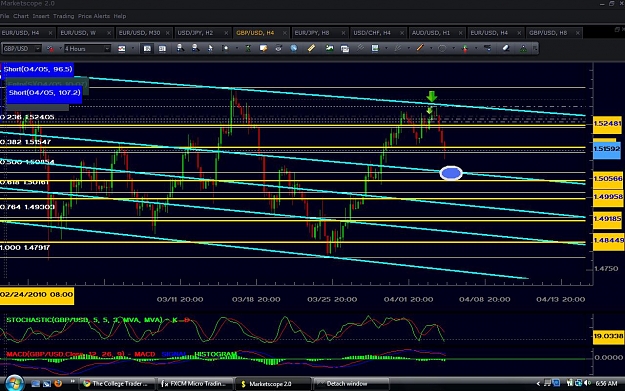
Task: Click the orange line drawing tool
Action: tap(420, 48)
